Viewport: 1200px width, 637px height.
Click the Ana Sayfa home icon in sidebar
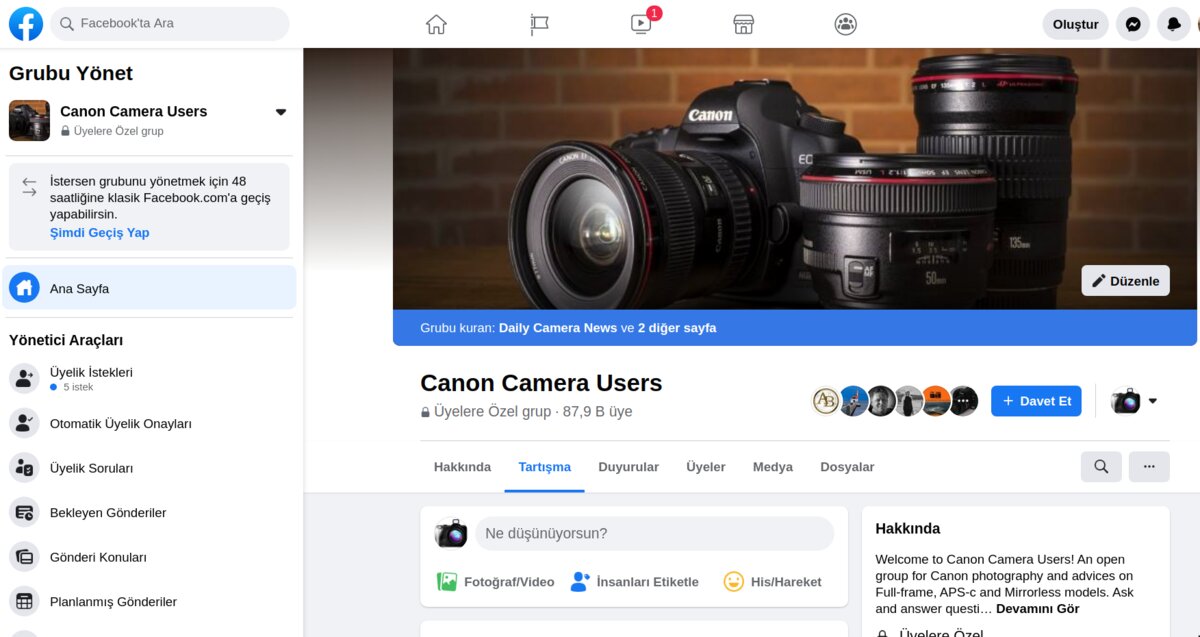point(24,288)
